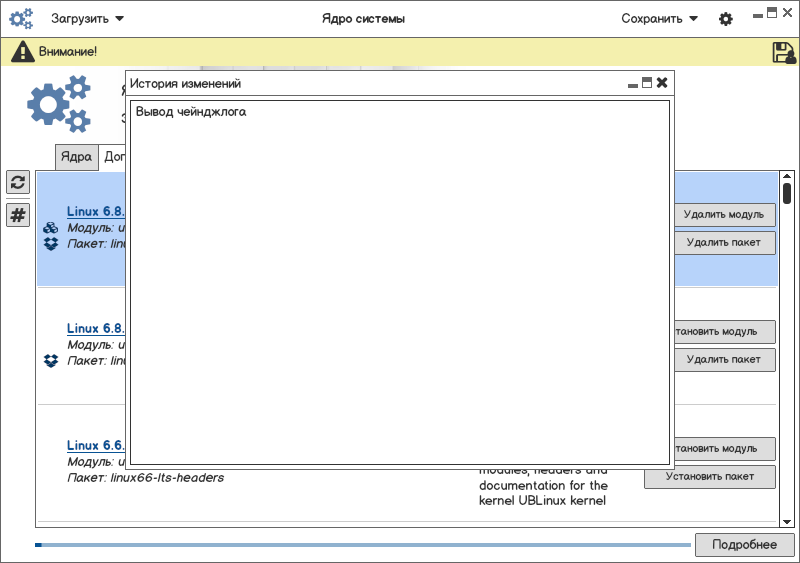
Task: Close the История изменений dialog
Action: pyautogui.click(x=662, y=83)
